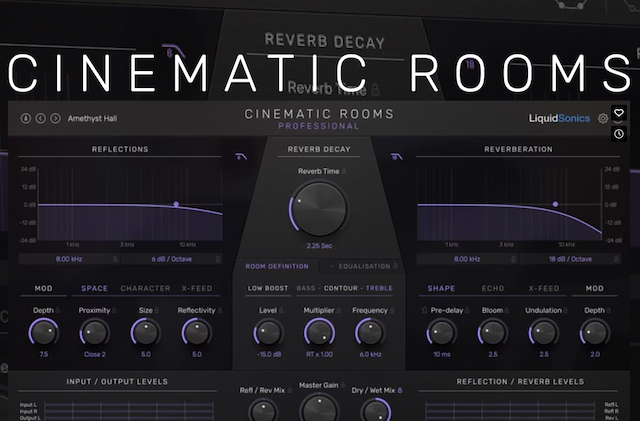The width and height of the screenshot is (640, 421).
Task: Click the Master Gain knob
Action: tap(319, 408)
